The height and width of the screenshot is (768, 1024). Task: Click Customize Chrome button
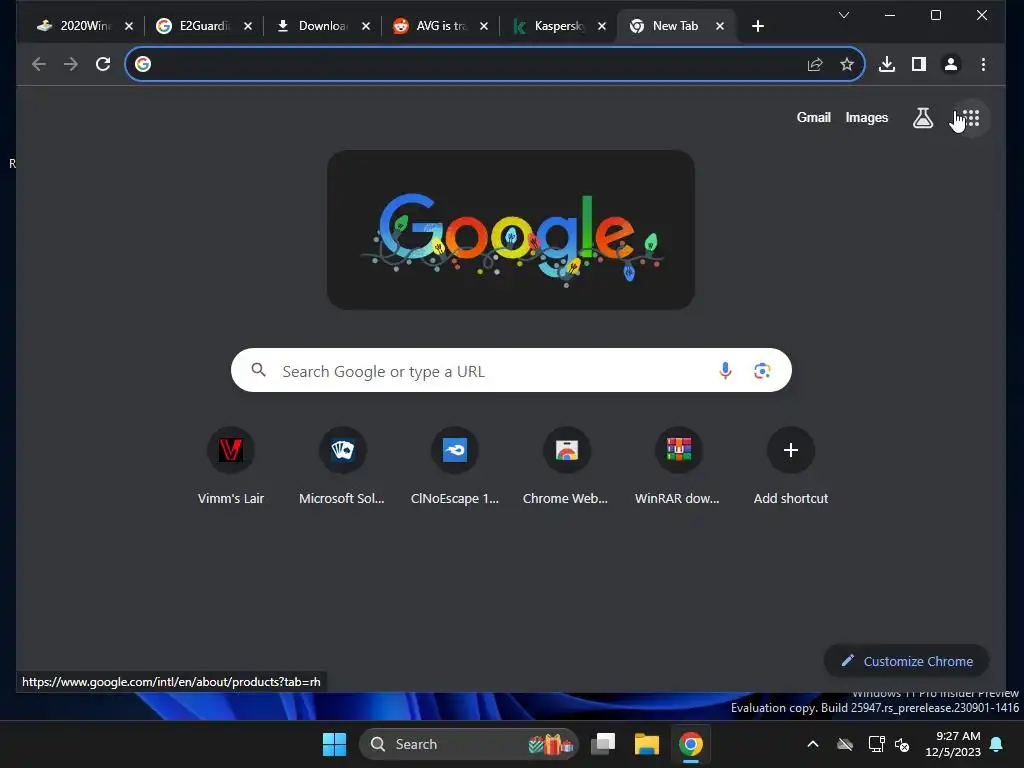906,661
